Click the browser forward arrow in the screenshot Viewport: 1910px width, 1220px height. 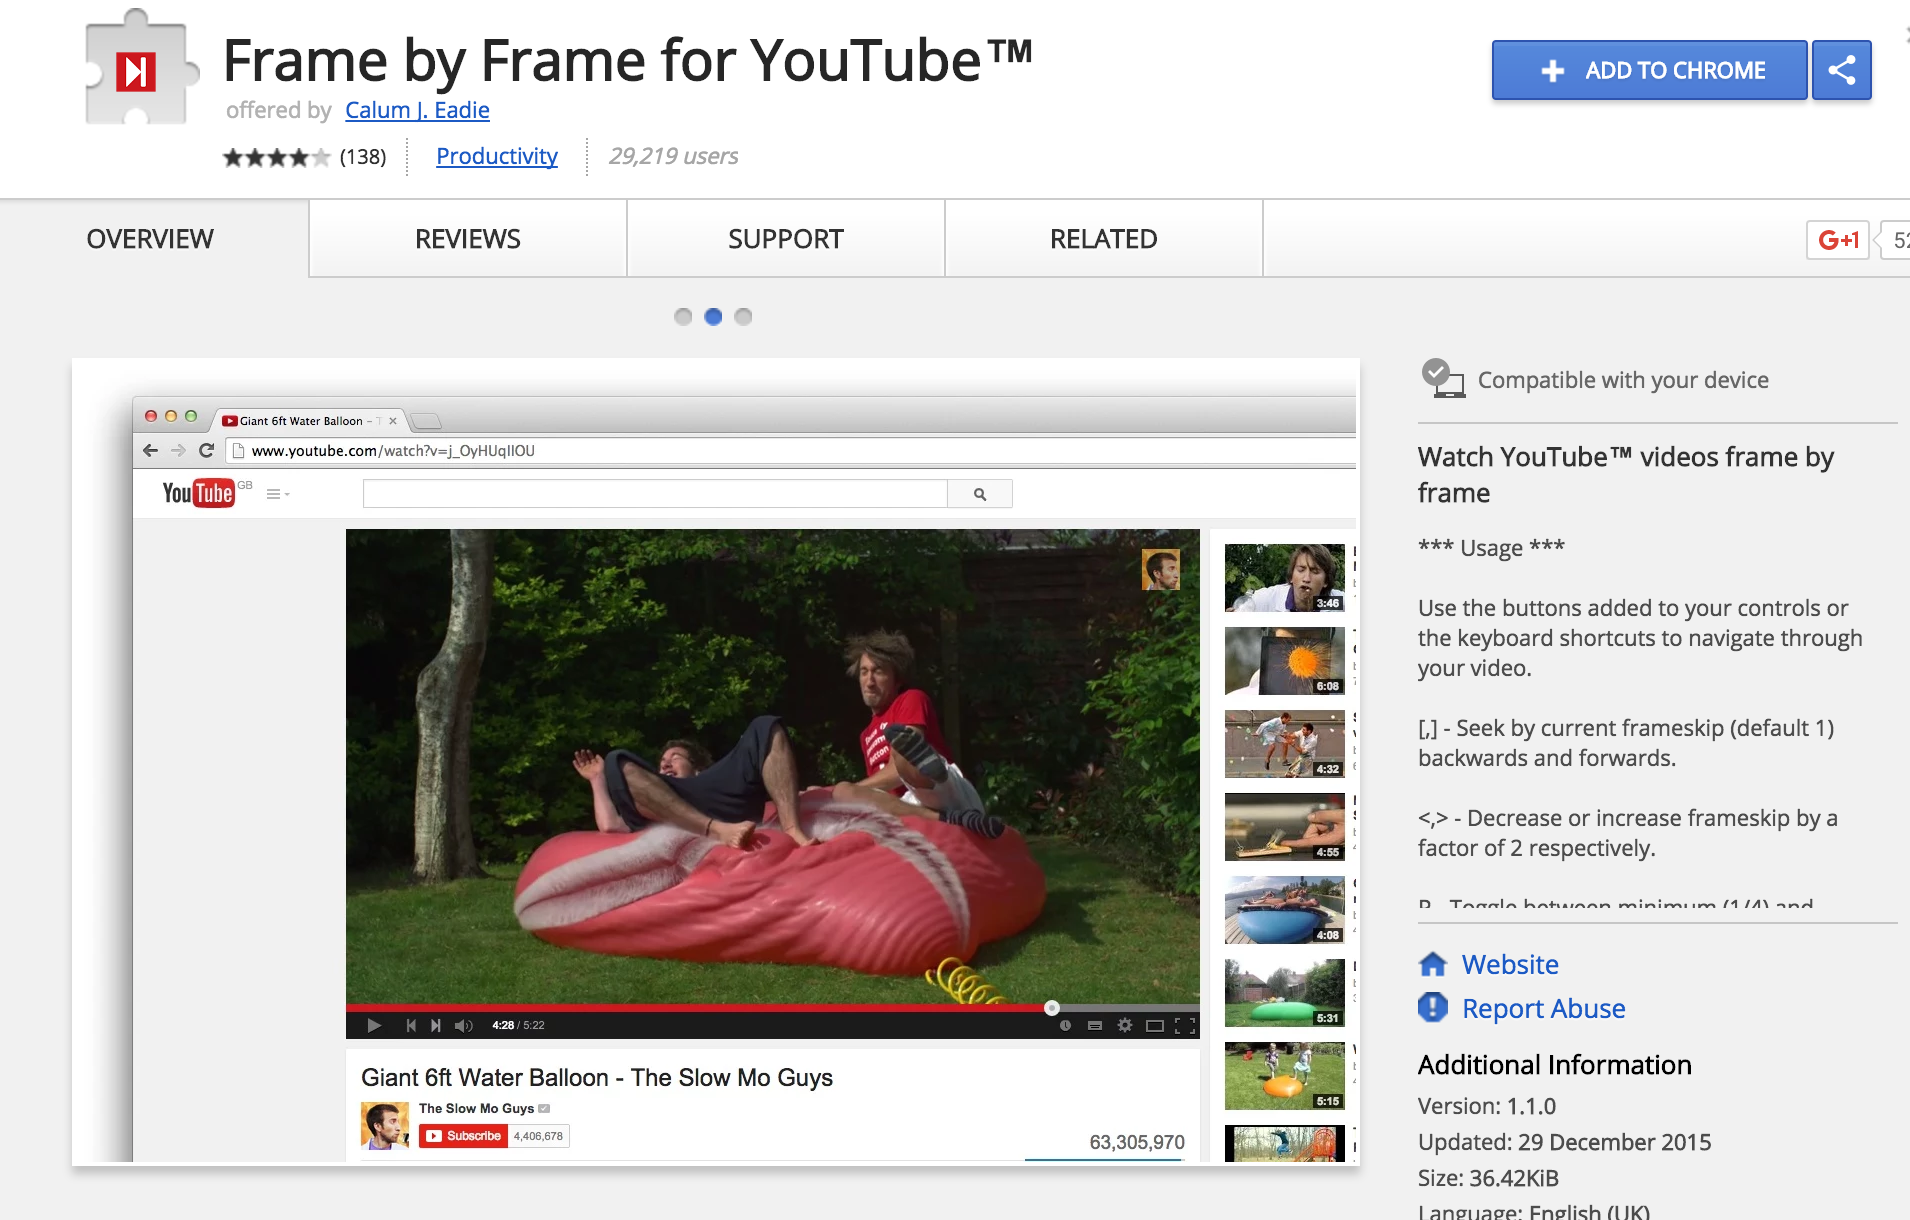(178, 450)
